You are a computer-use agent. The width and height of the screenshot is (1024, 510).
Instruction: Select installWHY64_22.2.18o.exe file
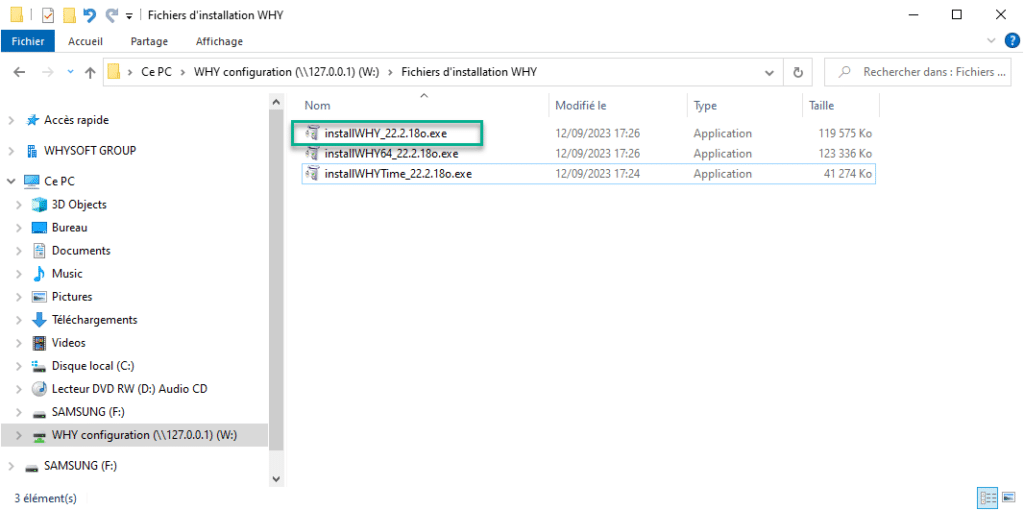click(391, 154)
